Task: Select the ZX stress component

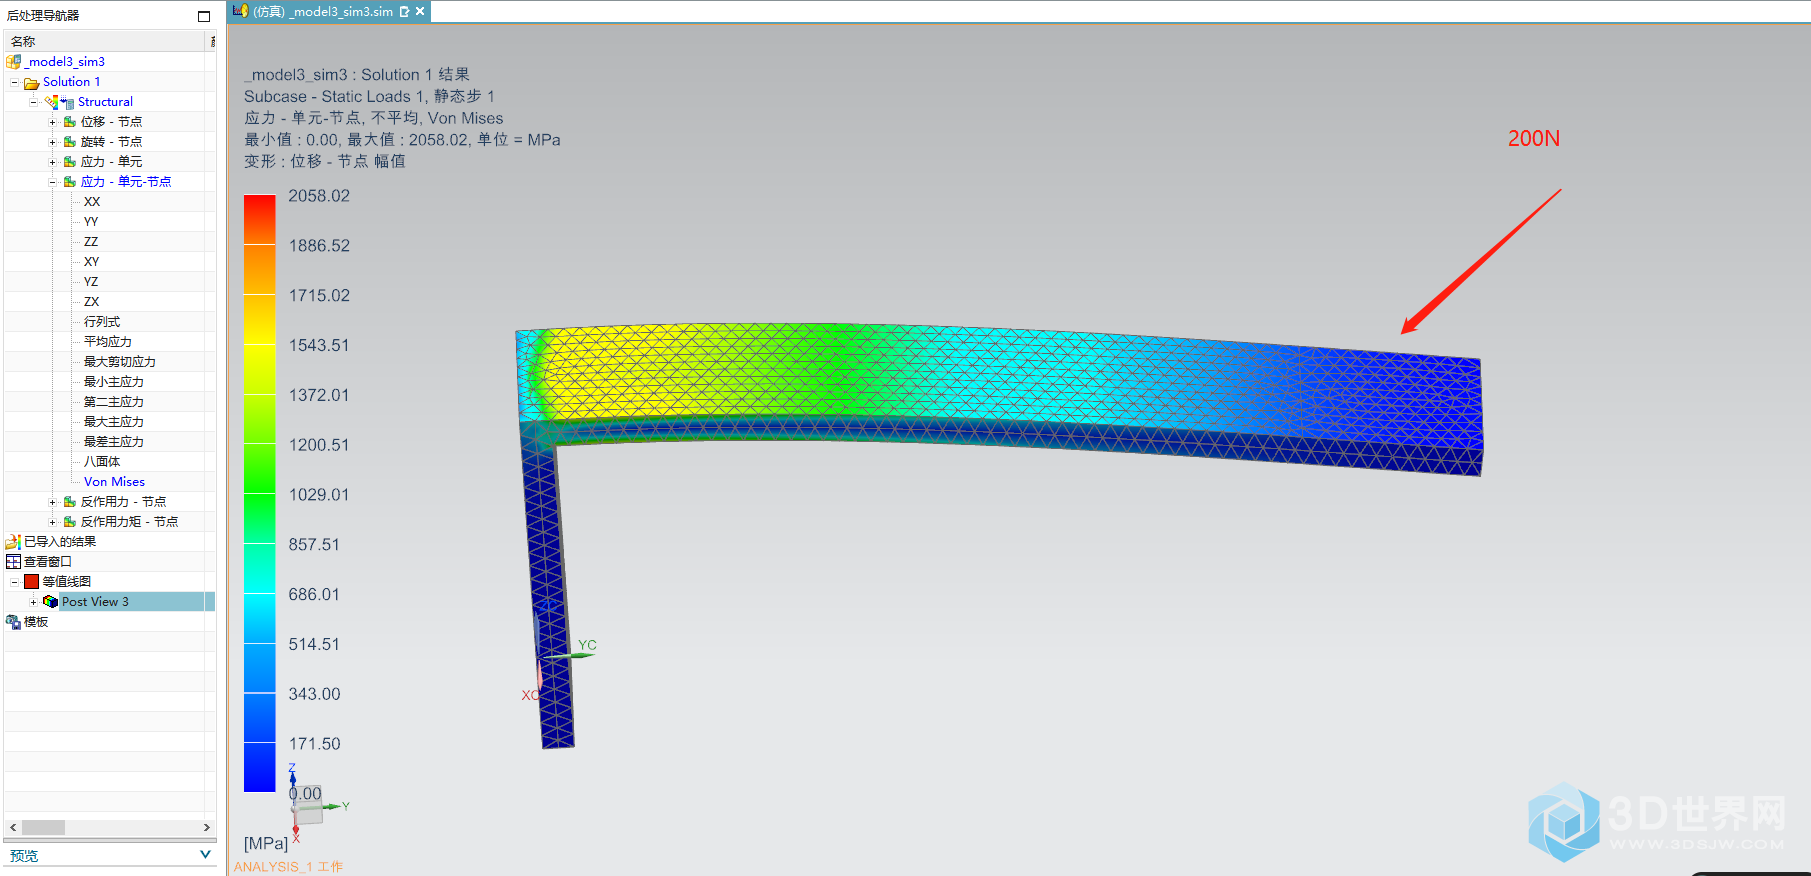Action: pyautogui.click(x=91, y=302)
